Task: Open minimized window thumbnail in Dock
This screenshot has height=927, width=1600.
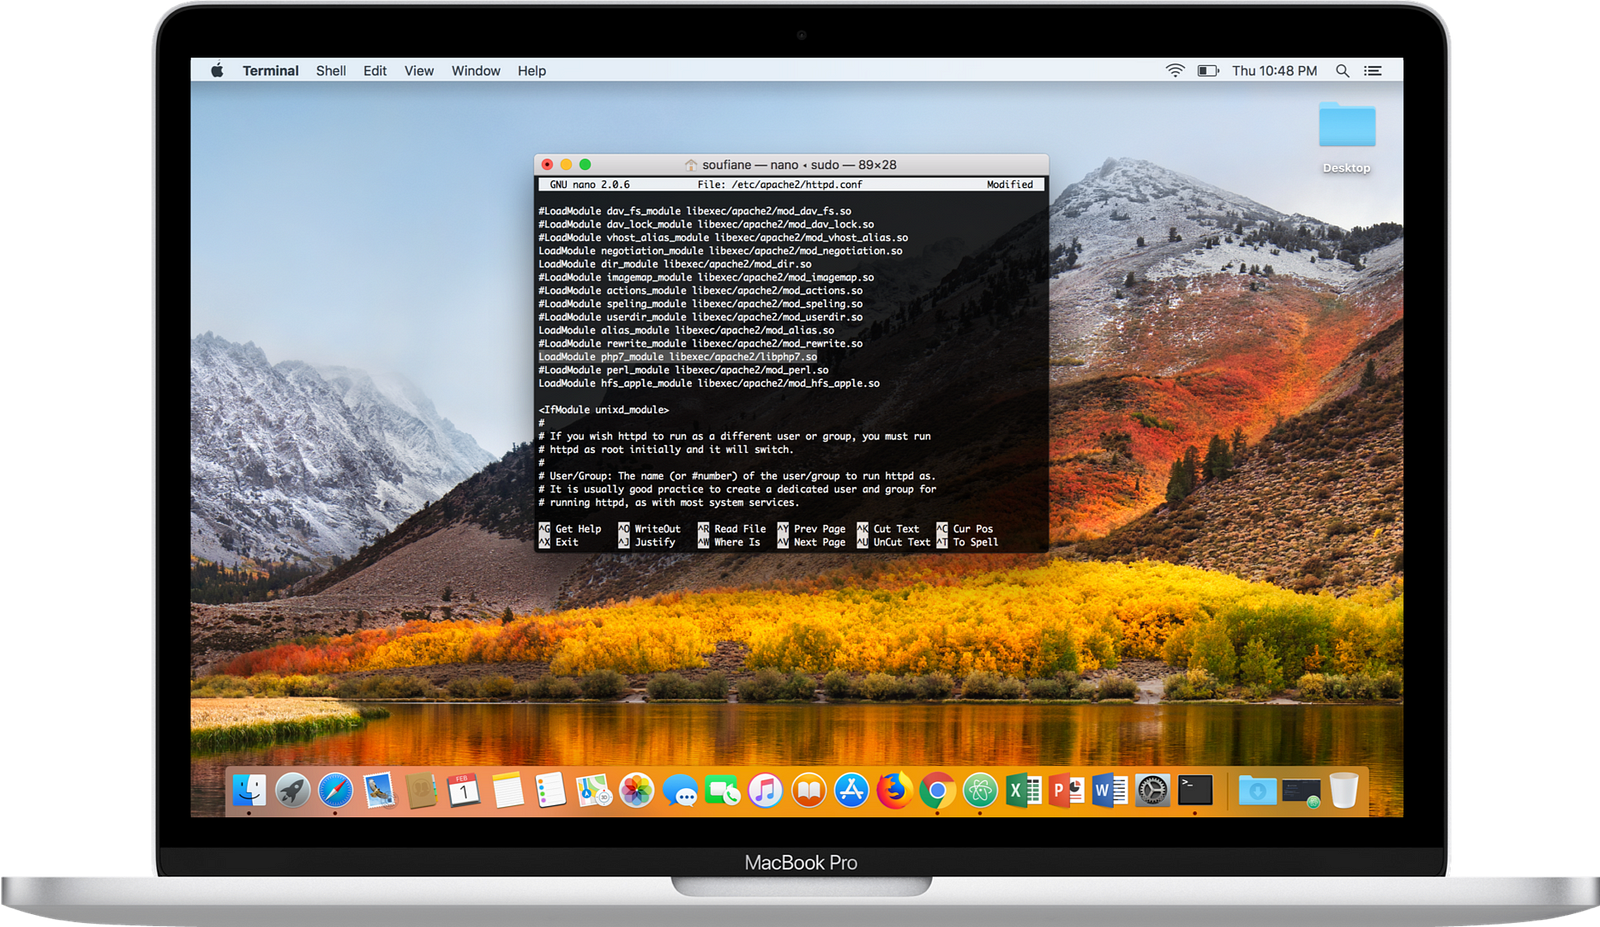Action: 1301,792
